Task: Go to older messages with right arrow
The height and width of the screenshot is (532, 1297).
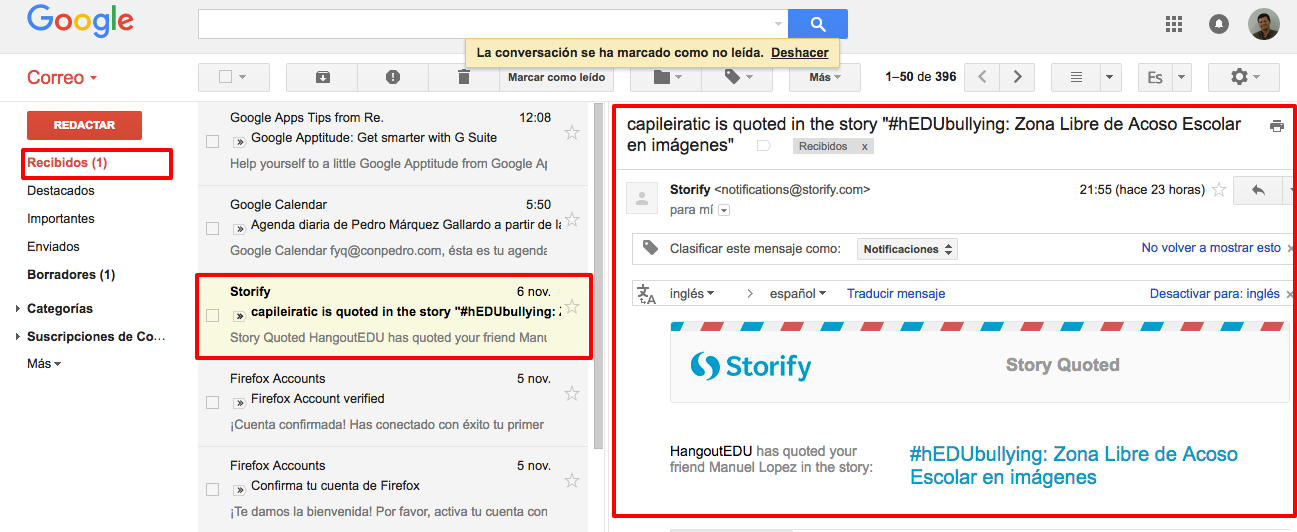Action: pyautogui.click(x=1017, y=77)
